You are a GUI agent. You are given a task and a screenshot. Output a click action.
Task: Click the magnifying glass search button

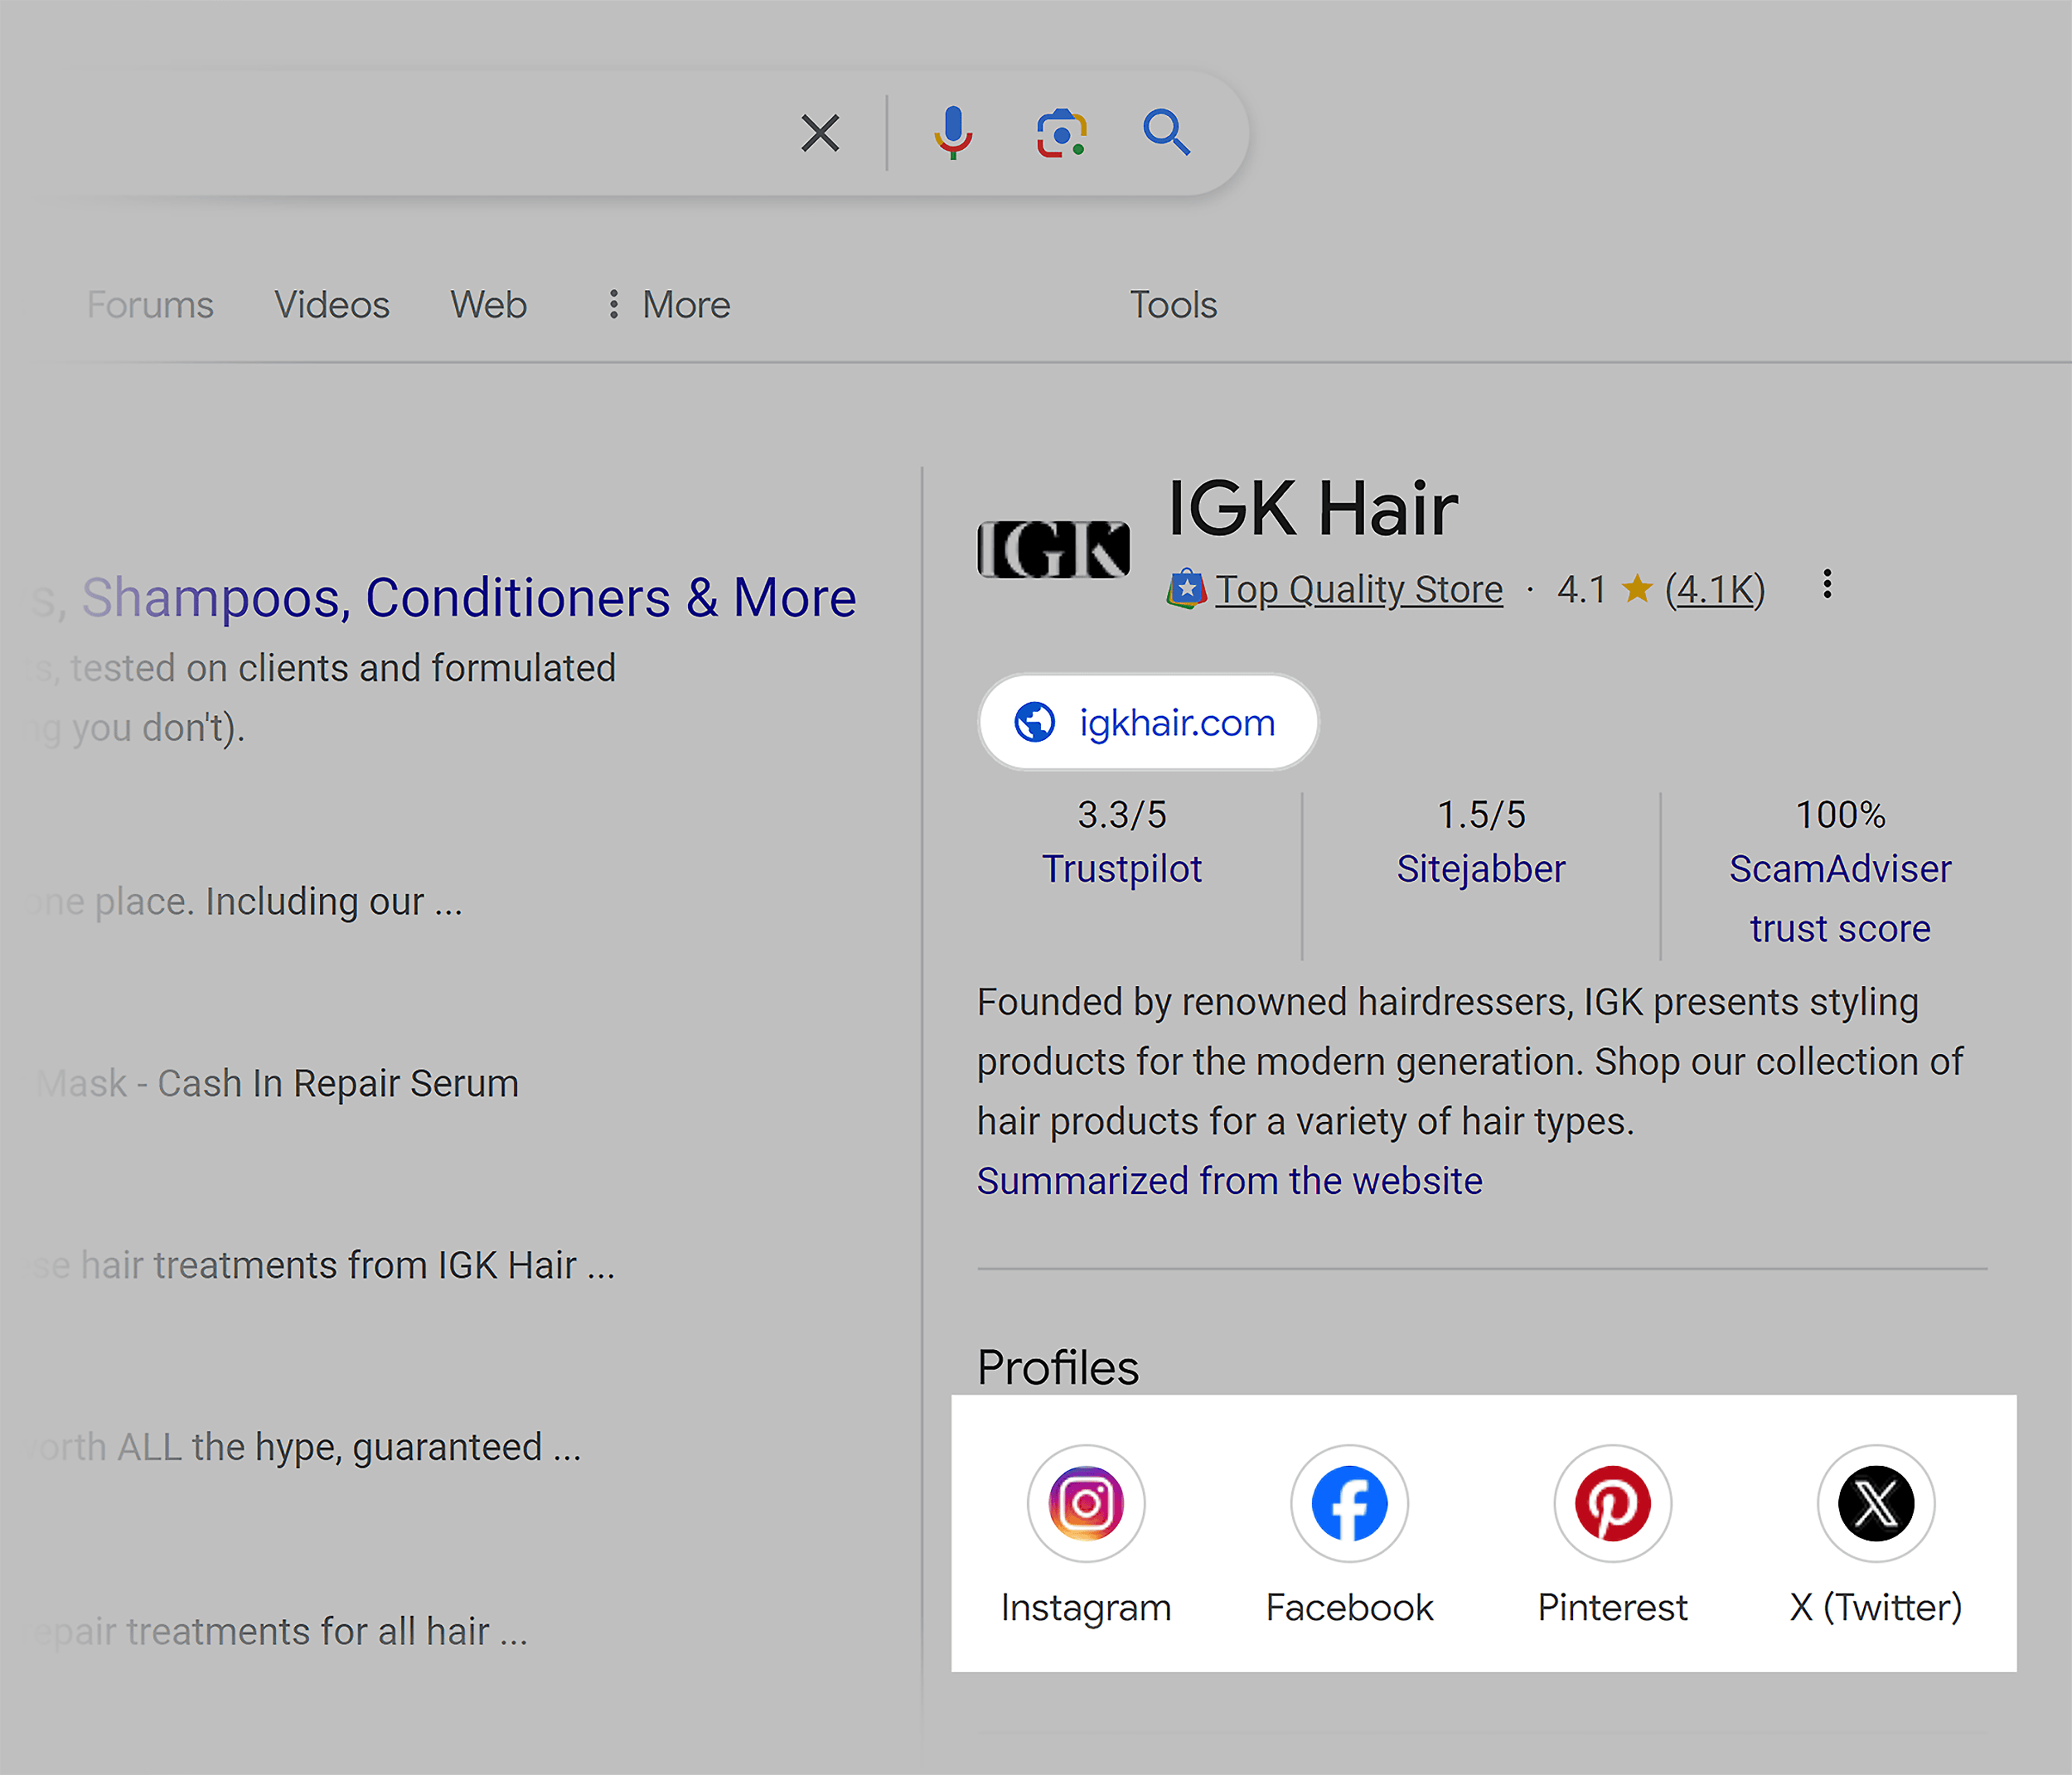coord(1166,133)
